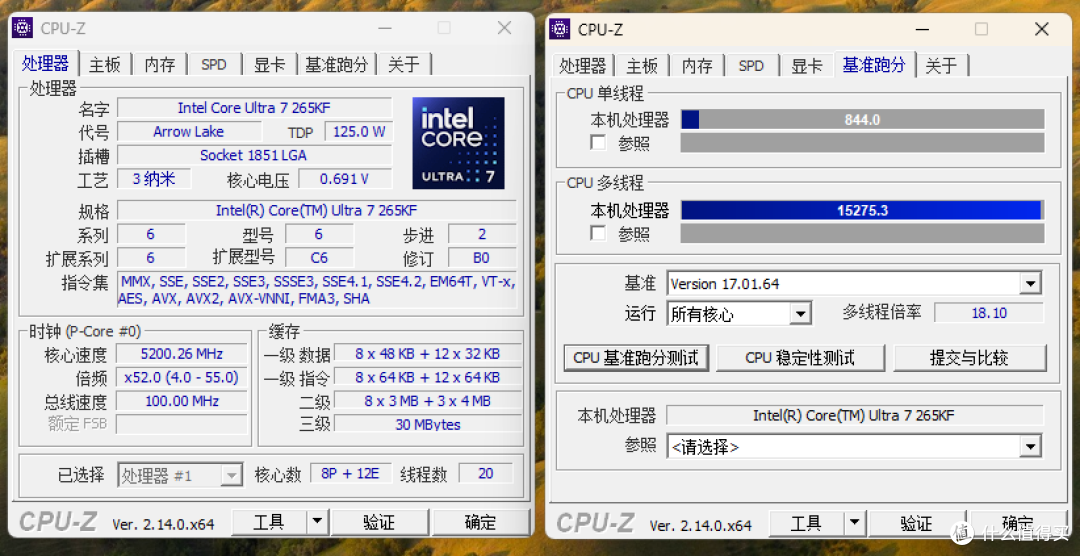Image resolution: width=1080 pixels, height=556 pixels.
Task: Click TDP value 125.0 W
Action: tap(358, 132)
